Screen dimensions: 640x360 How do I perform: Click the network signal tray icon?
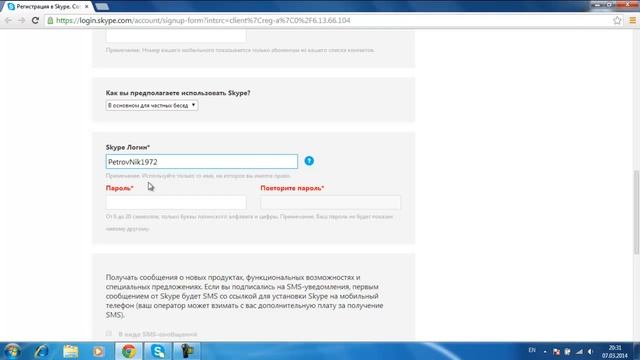coord(579,351)
